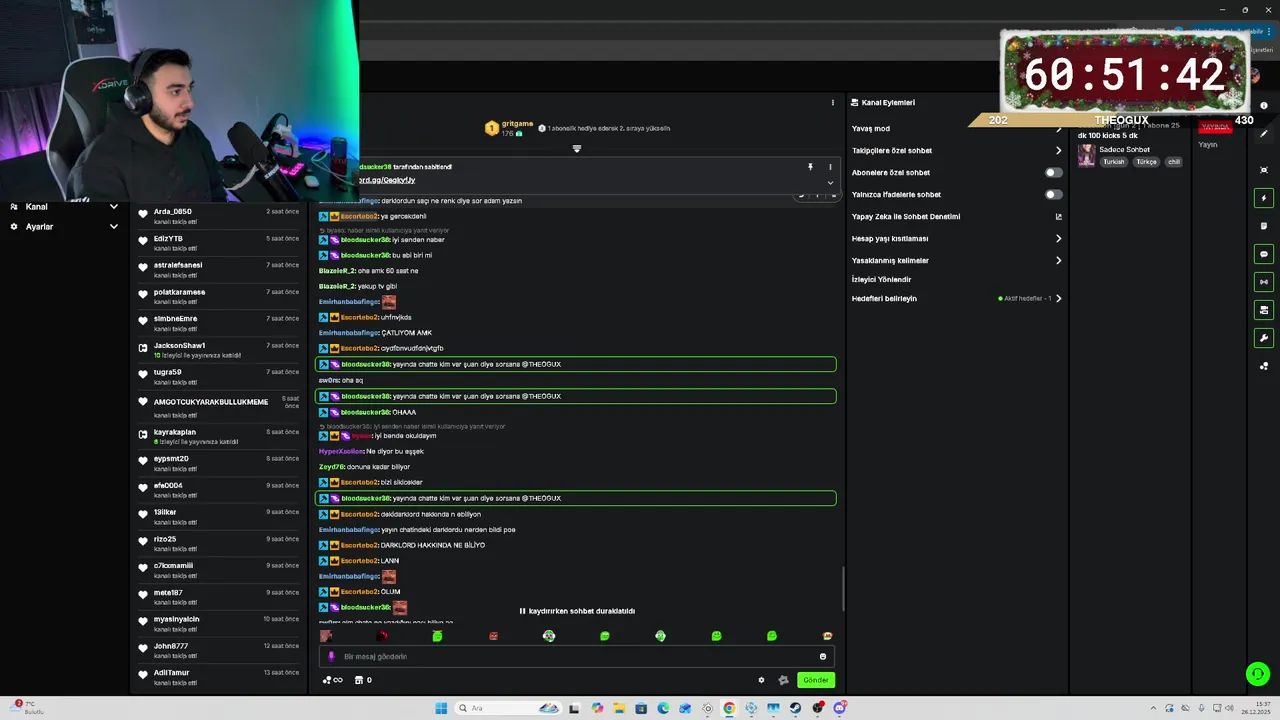The image size is (1280, 720).
Task: Expand Hesap yaşı kısıtlaması settings
Action: pos(1058,238)
